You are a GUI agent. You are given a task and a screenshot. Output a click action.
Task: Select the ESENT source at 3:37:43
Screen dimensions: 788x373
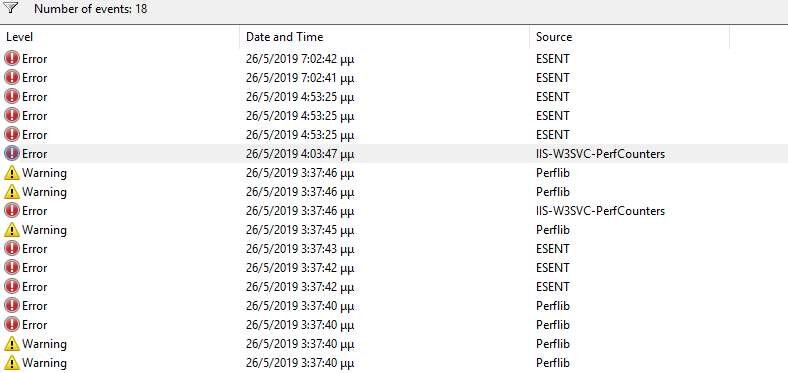pyautogui.click(x=553, y=249)
